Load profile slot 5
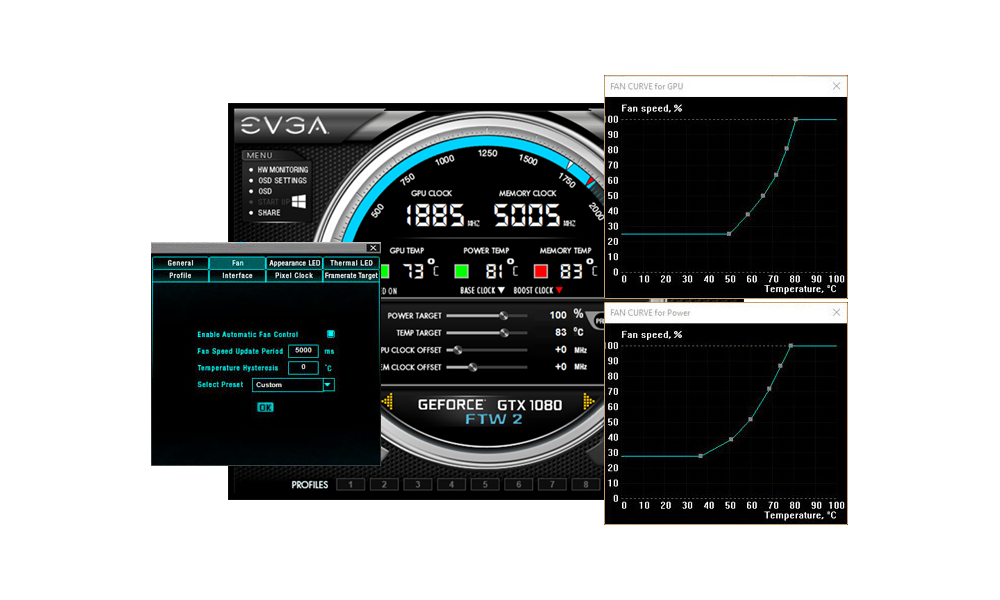Viewport: 1000px width, 600px height. 485,485
